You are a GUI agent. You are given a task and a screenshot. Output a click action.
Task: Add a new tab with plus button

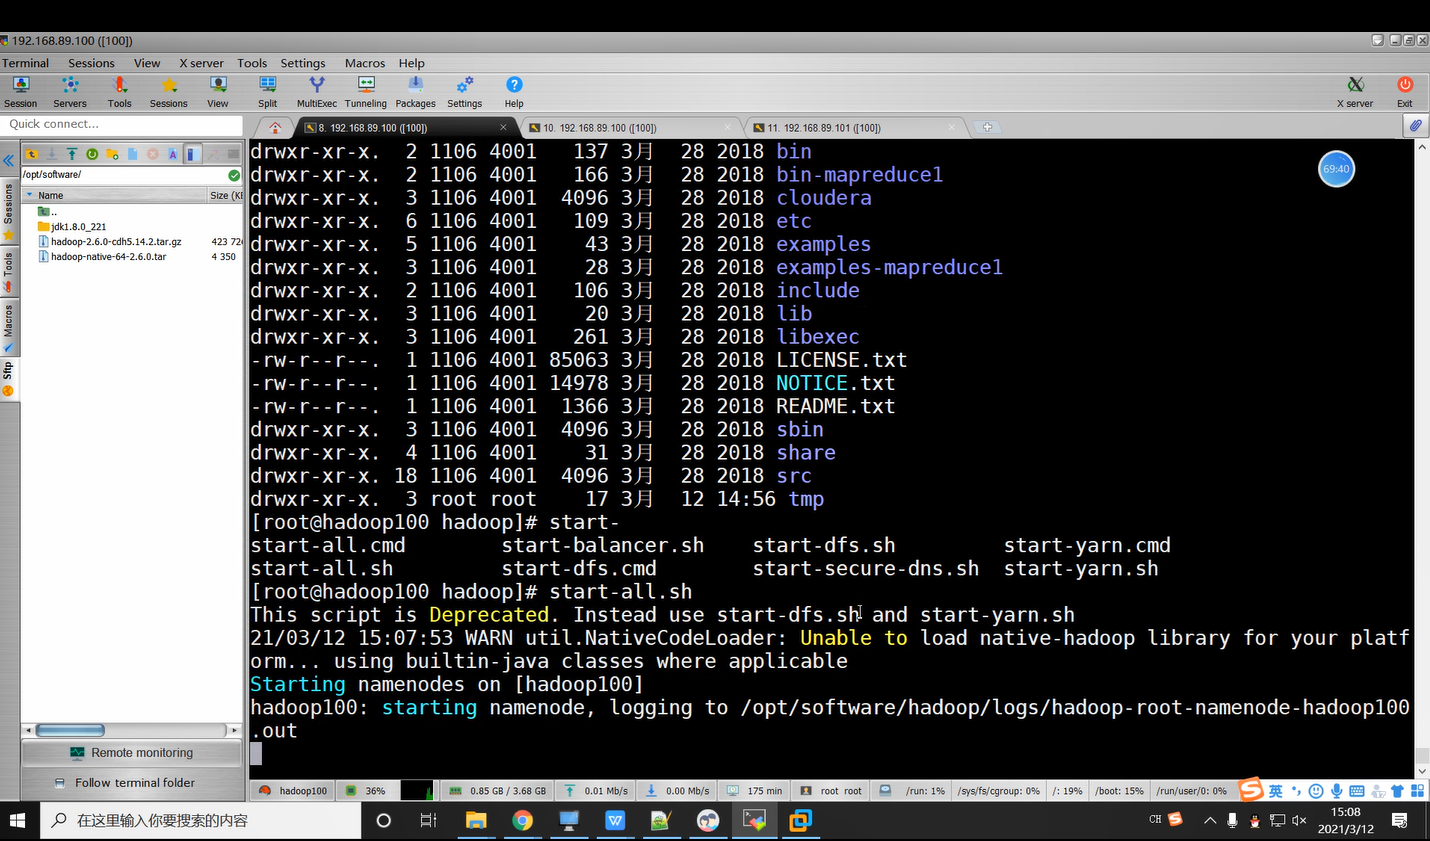987,127
